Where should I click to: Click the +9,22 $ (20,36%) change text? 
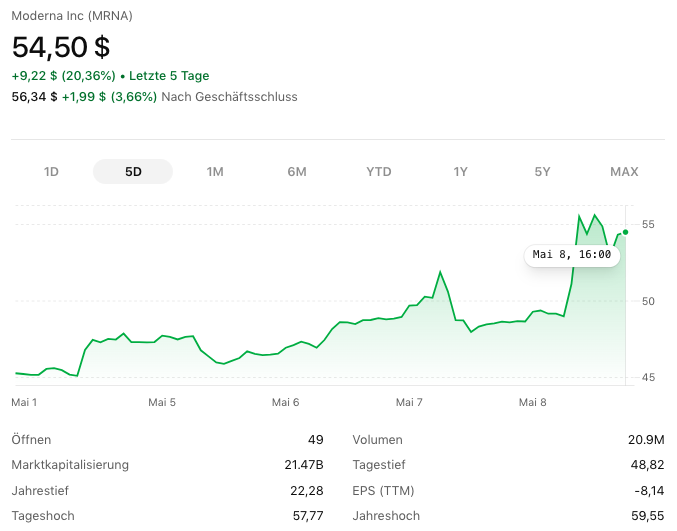(63, 76)
